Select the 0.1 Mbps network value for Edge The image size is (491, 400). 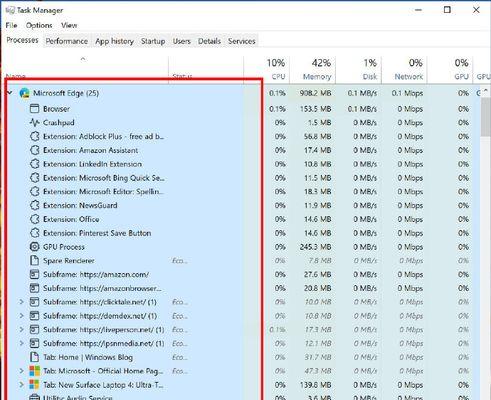point(407,93)
